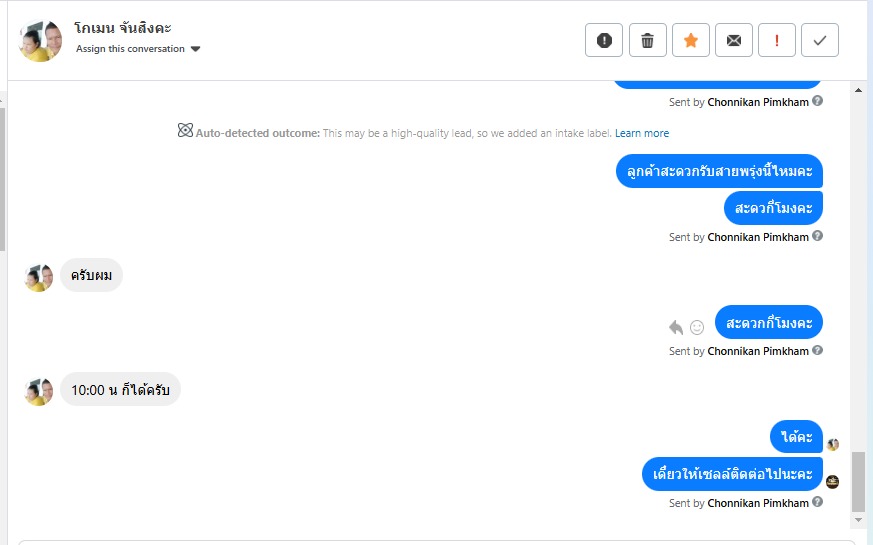Click the reply arrow icon beside message

[x=677, y=327]
